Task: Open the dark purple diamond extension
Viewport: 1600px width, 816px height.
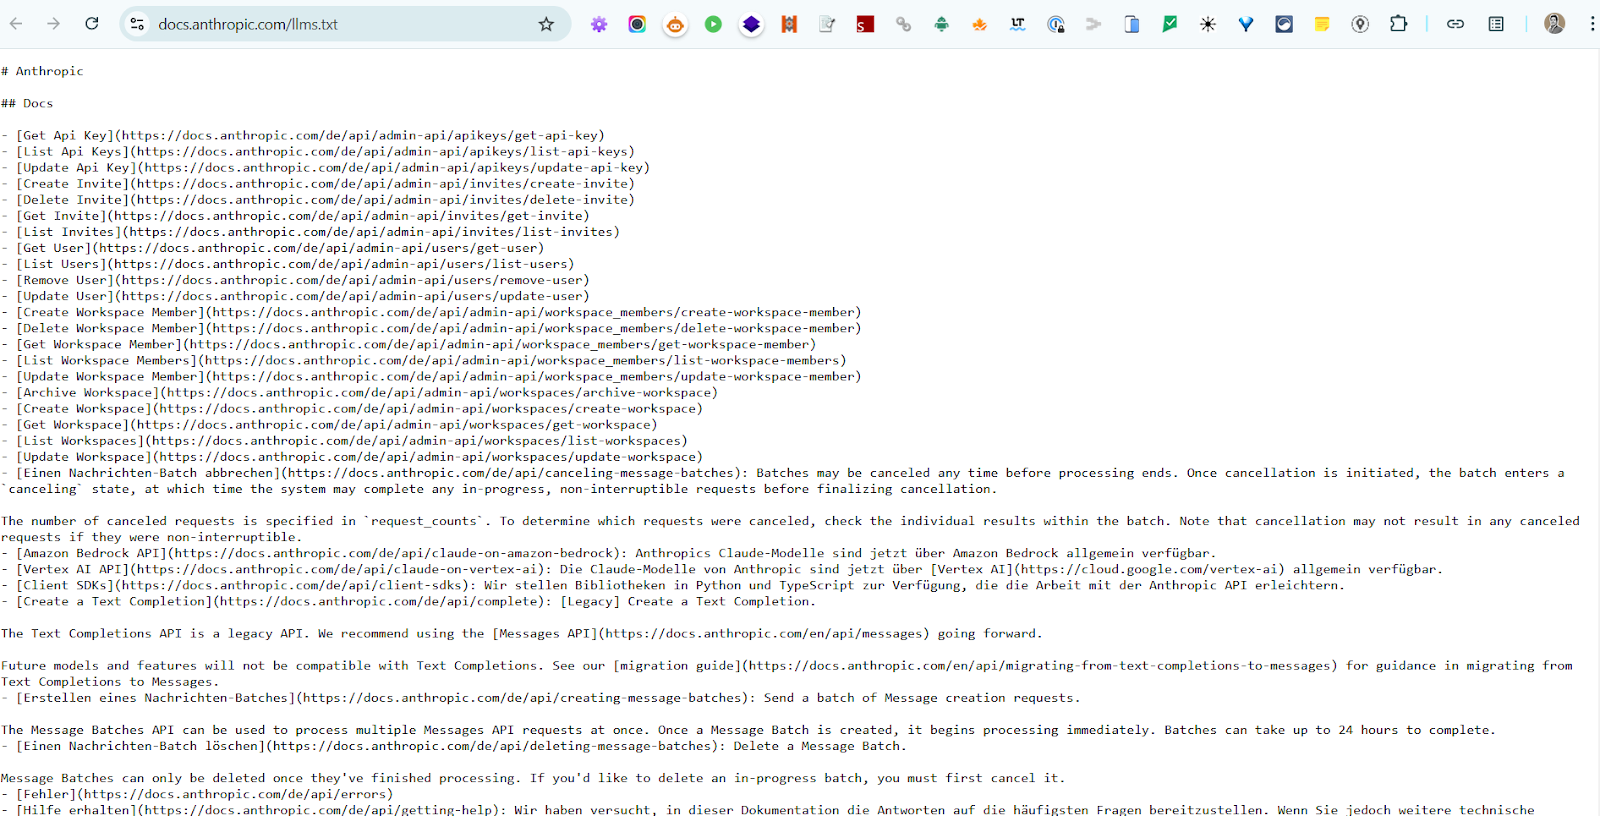Action: point(751,24)
